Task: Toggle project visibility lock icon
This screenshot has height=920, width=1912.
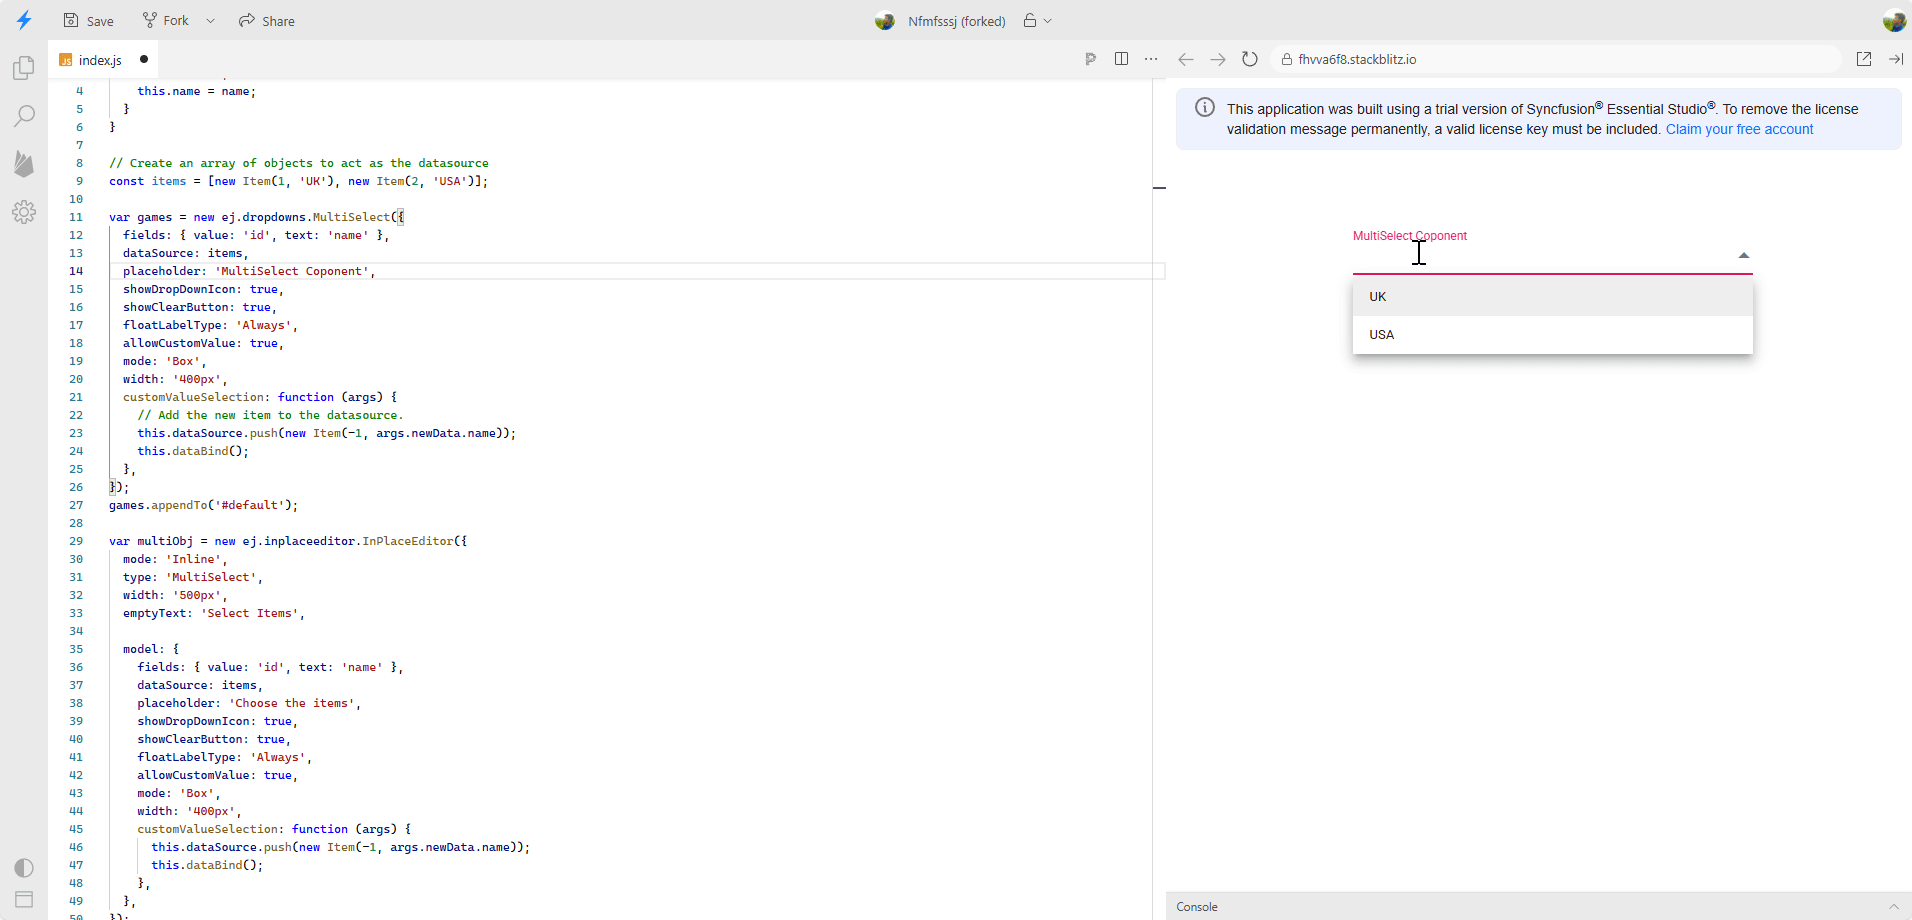Action: coord(1030,21)
